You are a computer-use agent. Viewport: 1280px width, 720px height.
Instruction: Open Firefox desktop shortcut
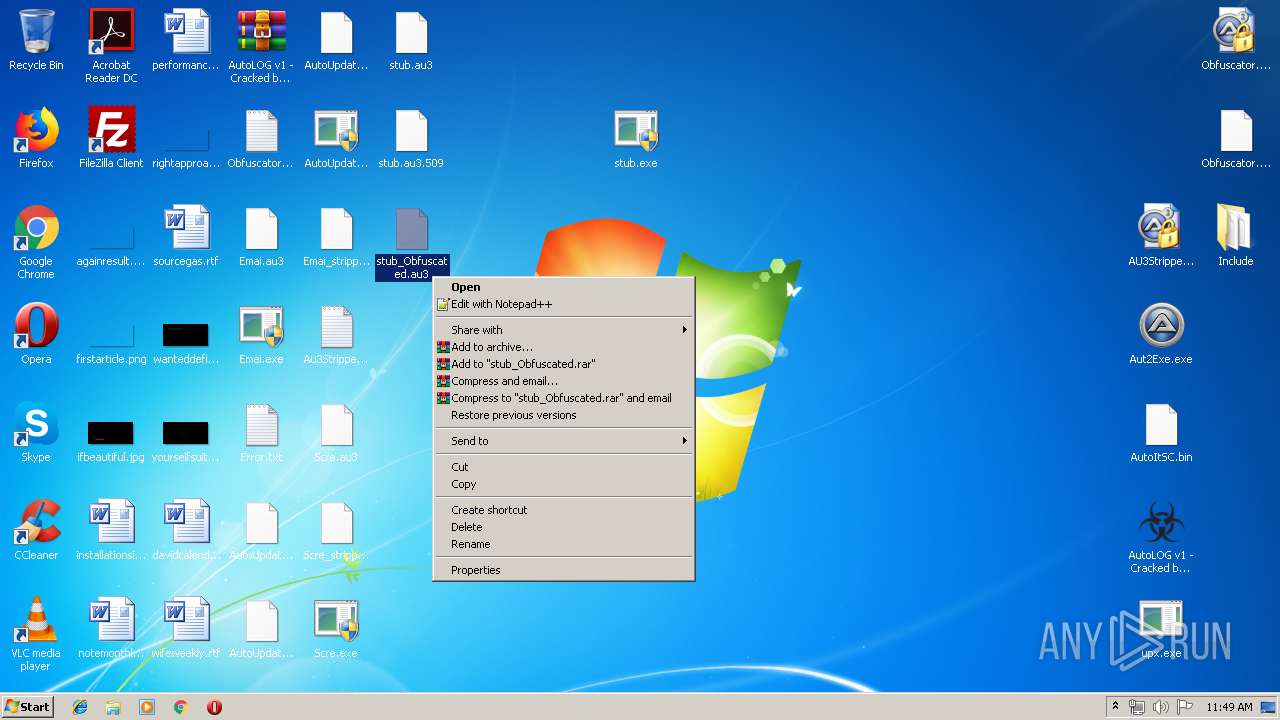tap(36, 138)
